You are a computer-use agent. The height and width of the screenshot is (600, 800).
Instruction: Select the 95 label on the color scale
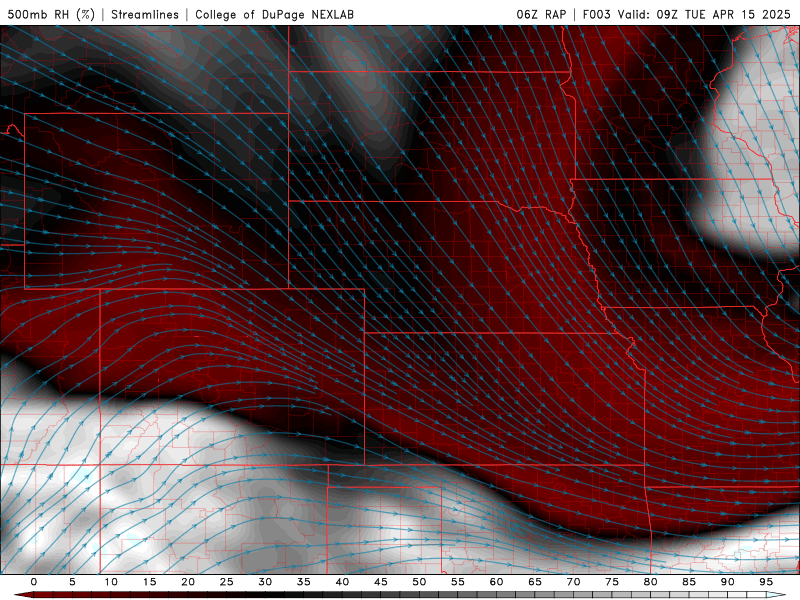tap(766, 582)
